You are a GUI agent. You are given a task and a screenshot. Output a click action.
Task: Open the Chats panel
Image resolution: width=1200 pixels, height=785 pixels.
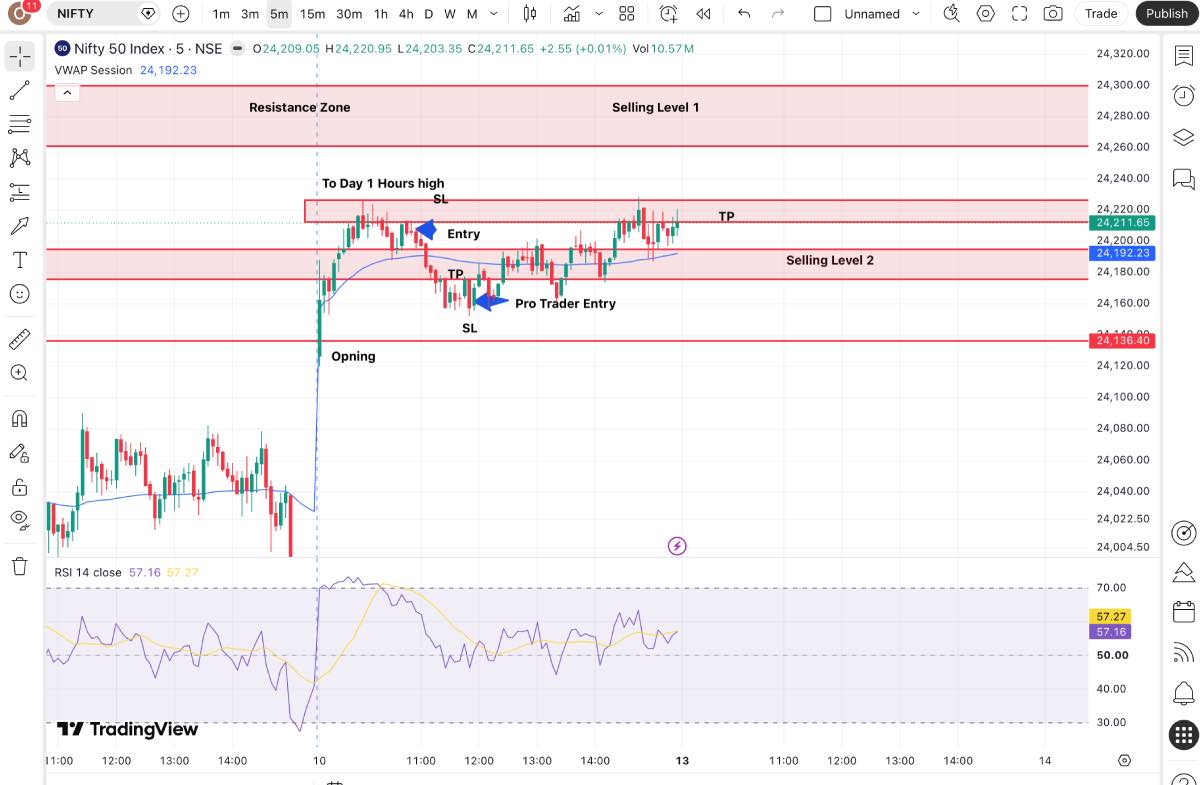(x=1184, y=180)
